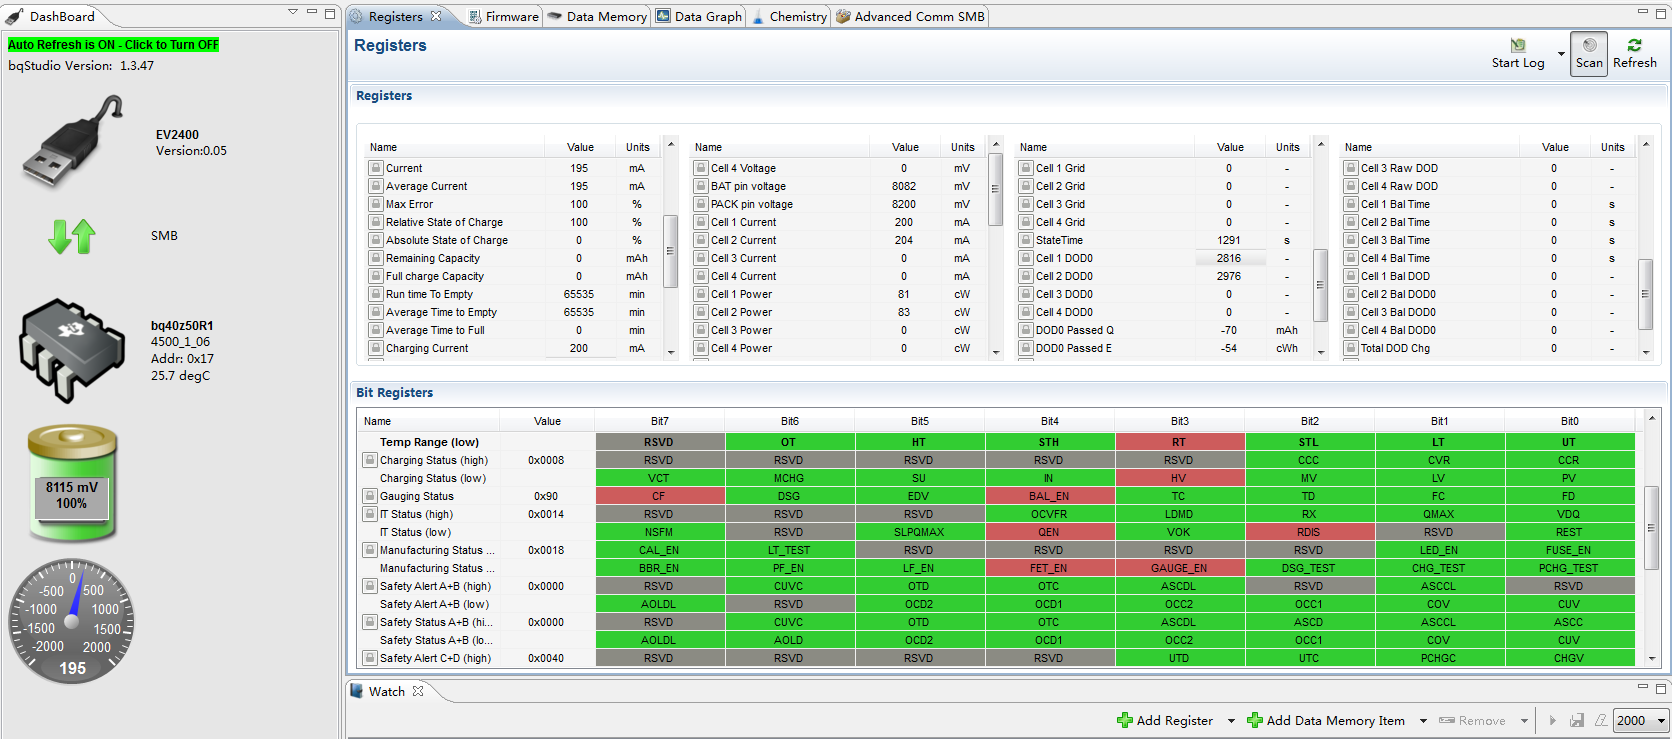
Task: Switch to the Data Memory tab
Action: [598, 16]
